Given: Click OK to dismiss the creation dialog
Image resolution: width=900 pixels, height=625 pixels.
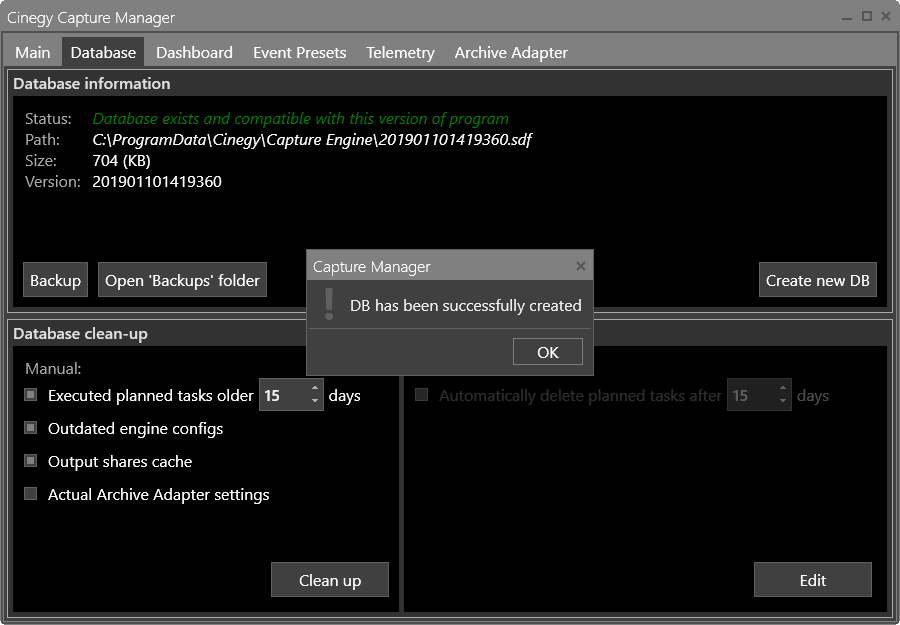Looking at the screenshot, I should coord(547,351).
